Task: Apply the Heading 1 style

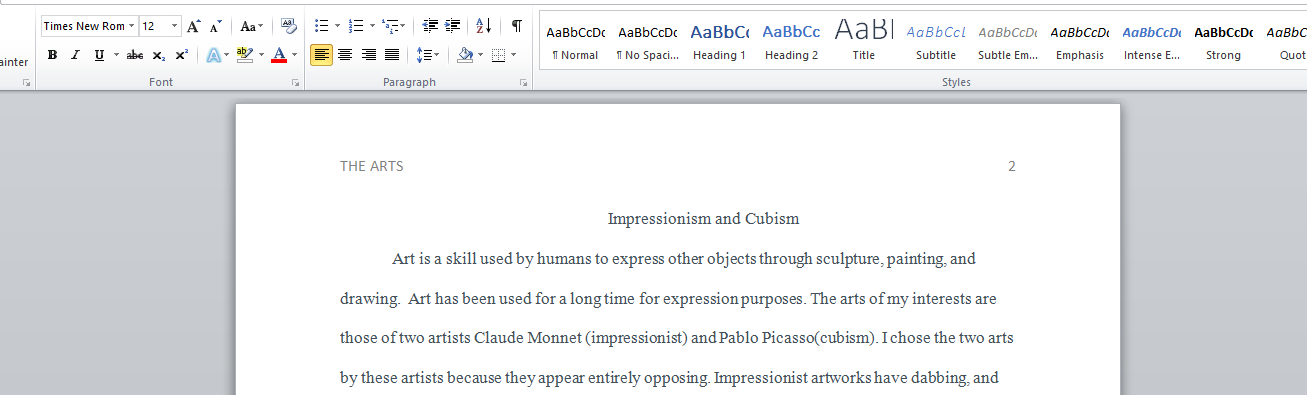Action: click(x=719, y=42)
